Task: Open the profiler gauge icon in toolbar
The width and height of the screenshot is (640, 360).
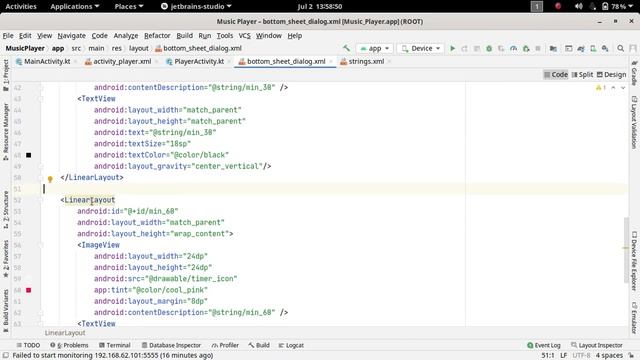Action: (x=513, y=48)
